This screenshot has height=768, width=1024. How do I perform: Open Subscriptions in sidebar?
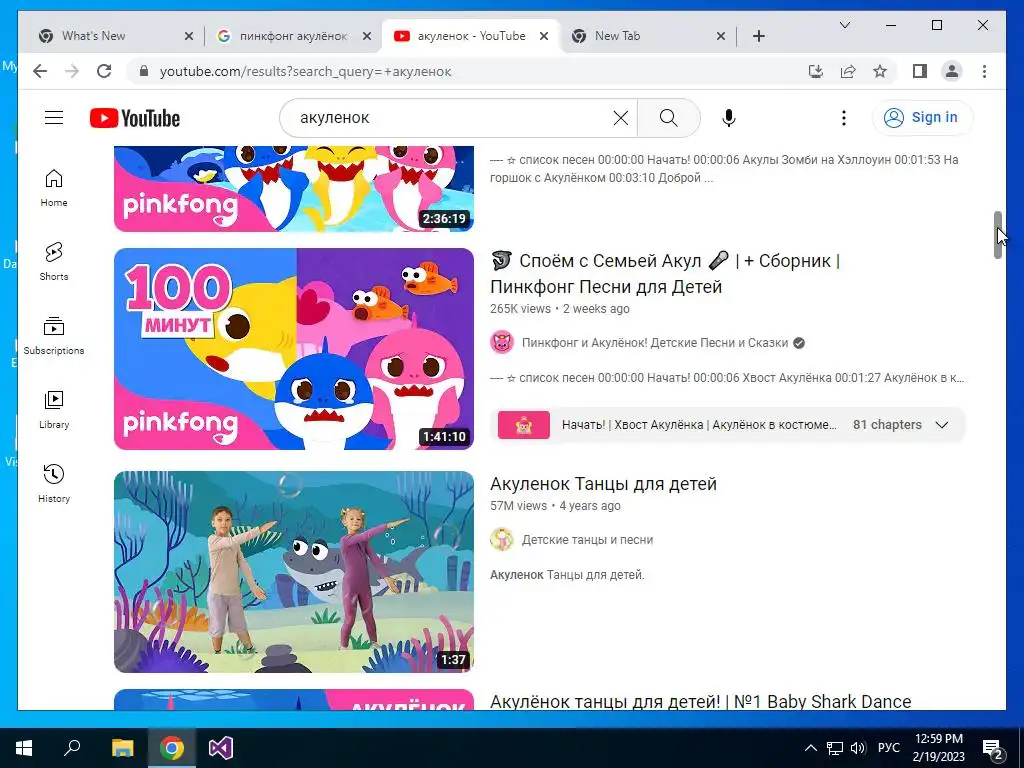pos(54,336)
